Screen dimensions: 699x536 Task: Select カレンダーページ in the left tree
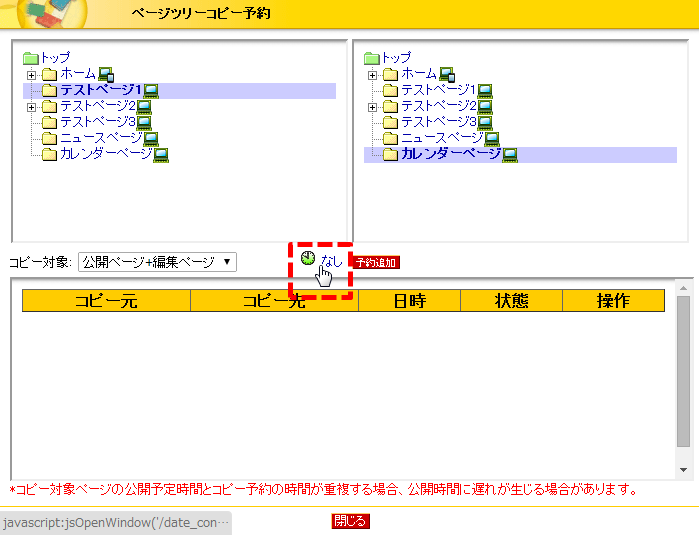tap(106, 154)
